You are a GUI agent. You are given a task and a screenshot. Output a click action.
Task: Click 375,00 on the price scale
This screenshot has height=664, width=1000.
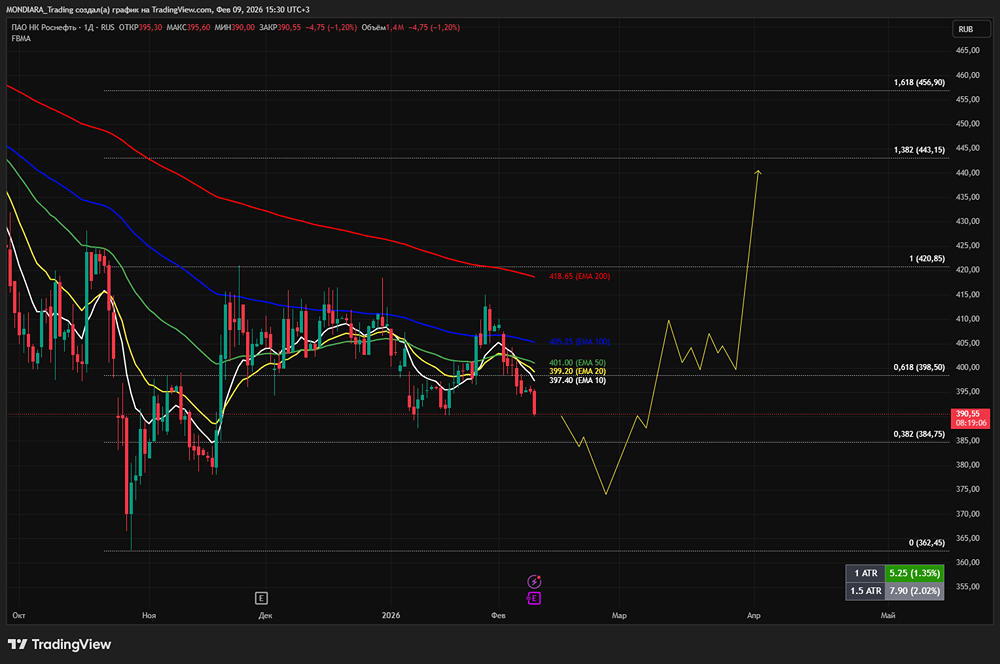coord(967,489)
